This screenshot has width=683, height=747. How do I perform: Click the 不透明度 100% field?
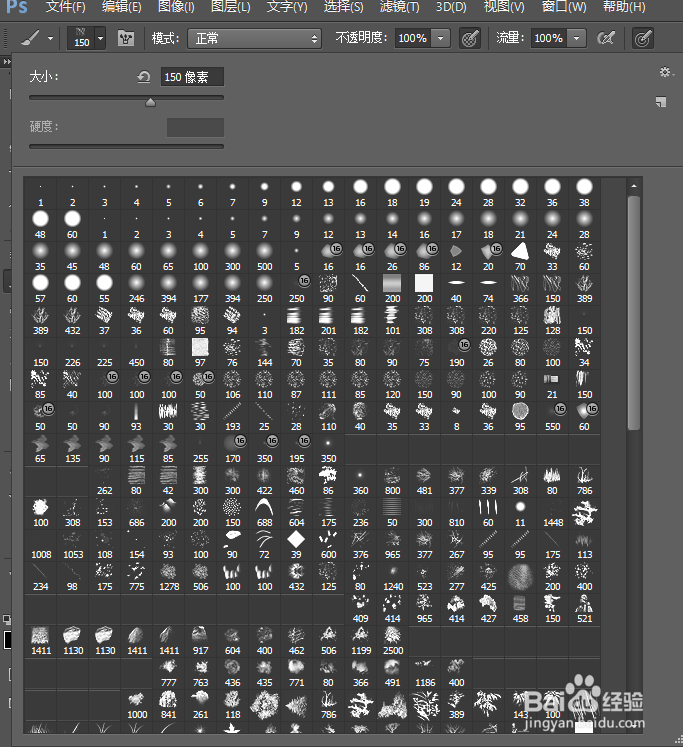click(412, 38)
